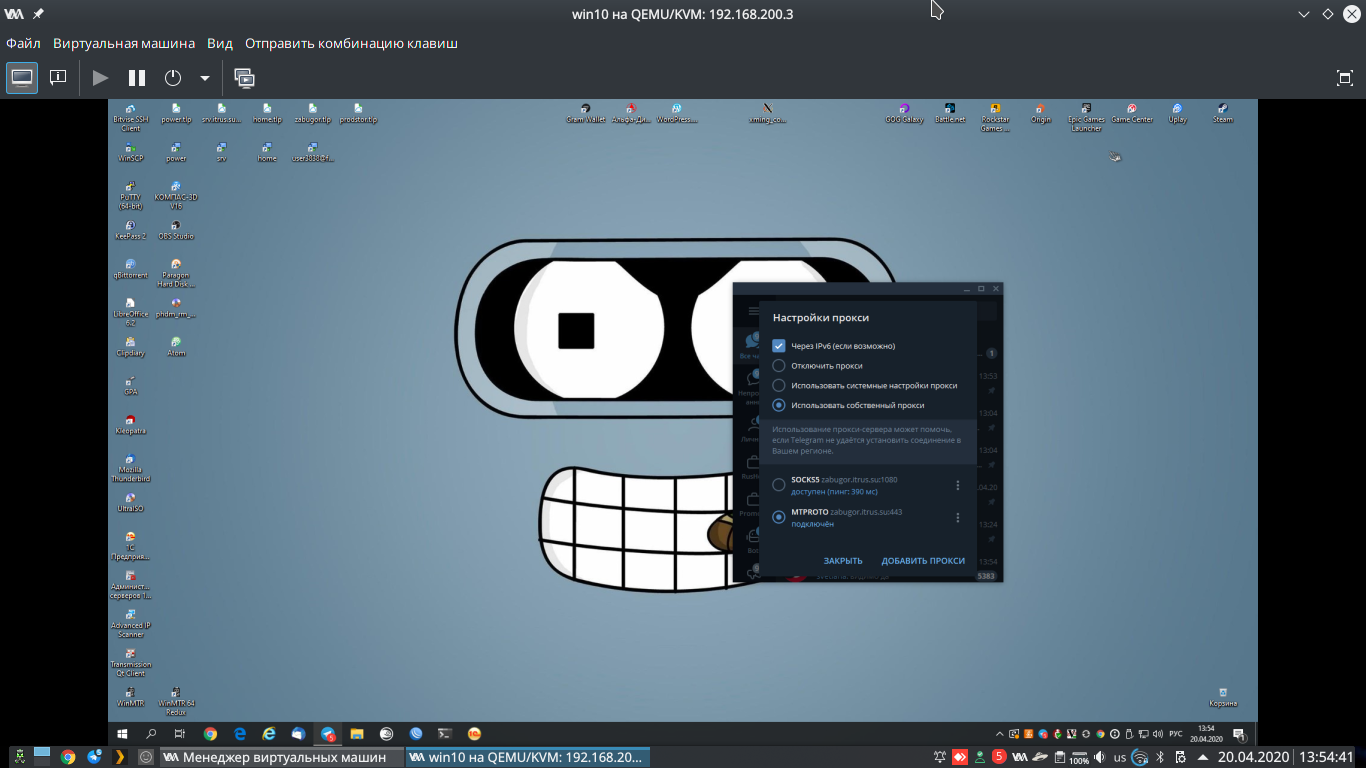Open Rockstar Games launcher shortcut

tap(994, 117)
